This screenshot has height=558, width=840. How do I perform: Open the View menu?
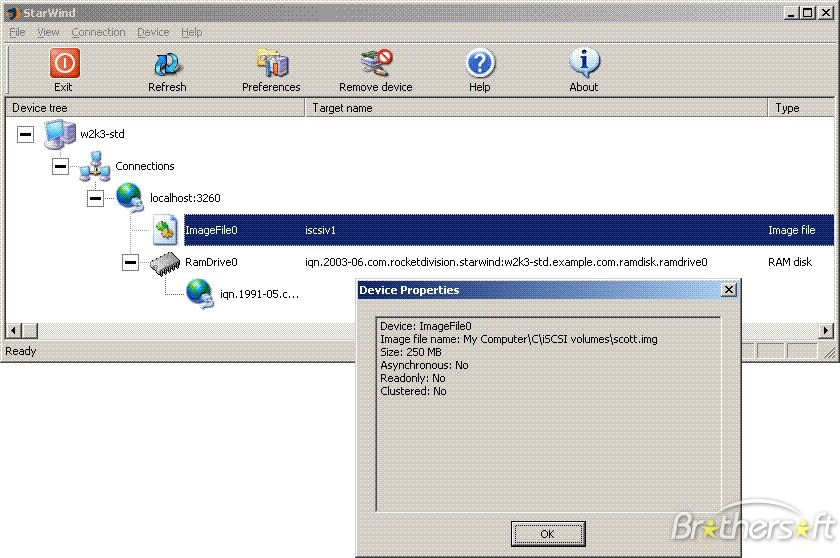point(48,32)
